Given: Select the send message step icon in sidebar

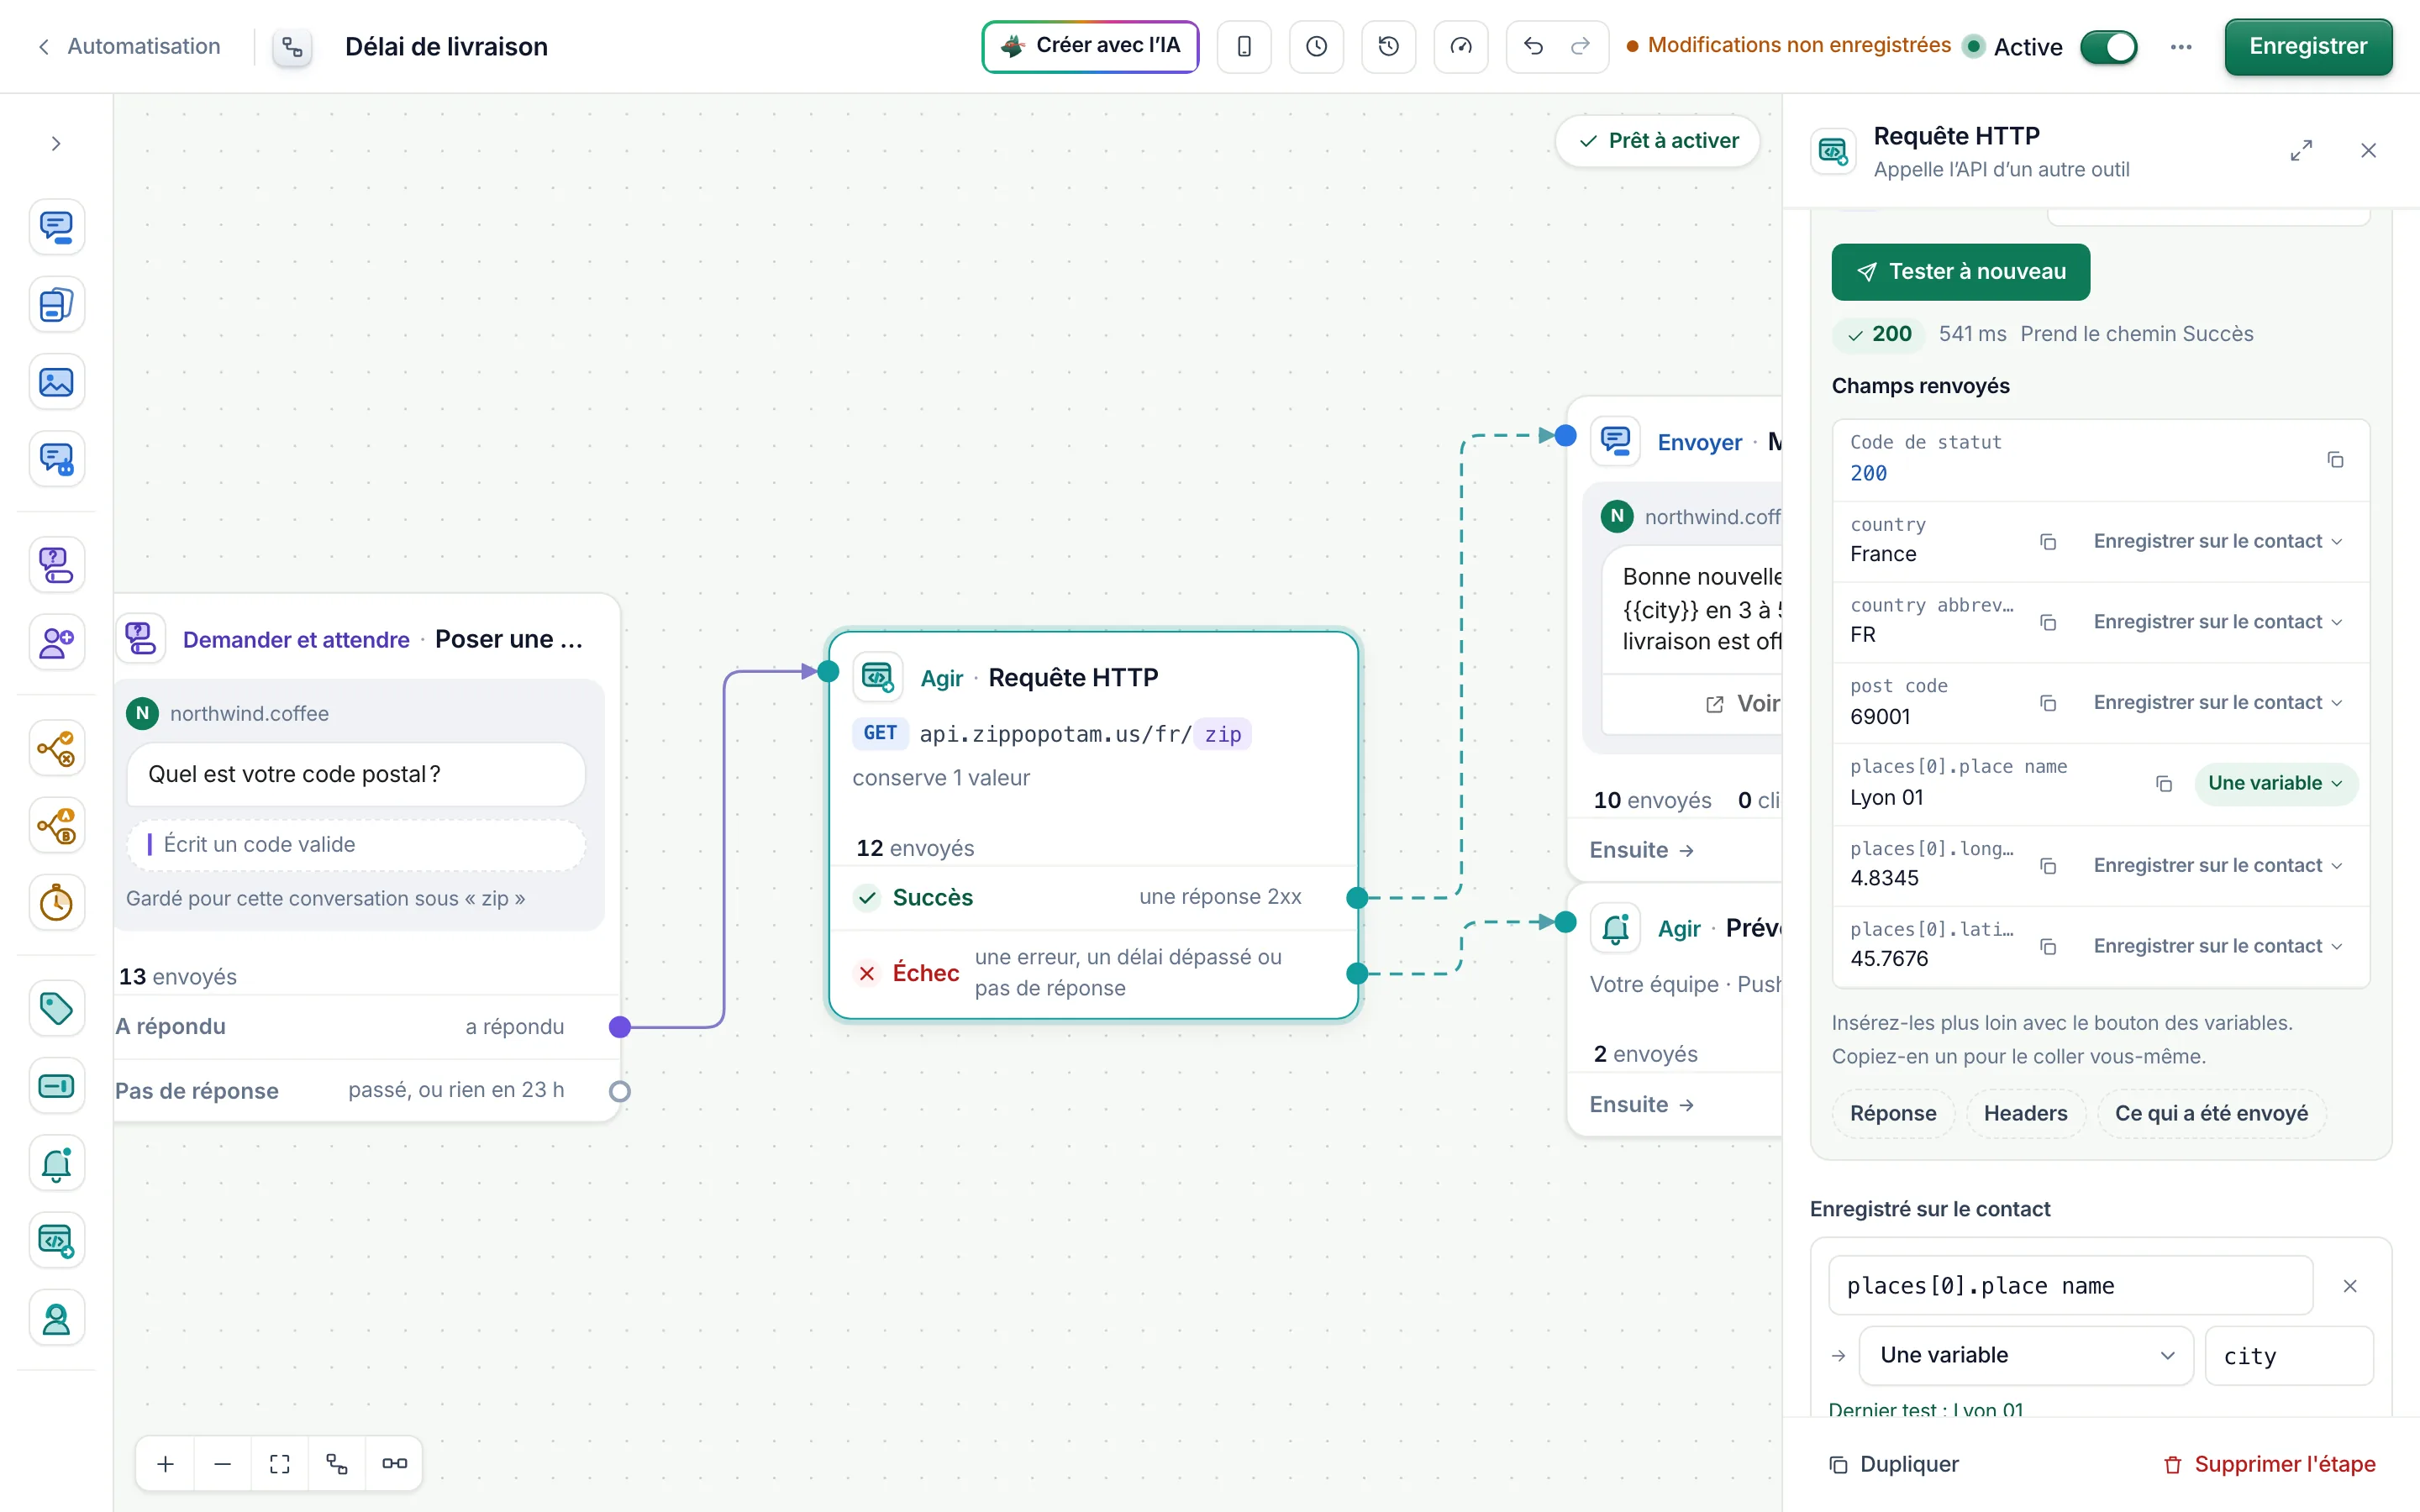Looking at the screenshot, I should [56, 227].
